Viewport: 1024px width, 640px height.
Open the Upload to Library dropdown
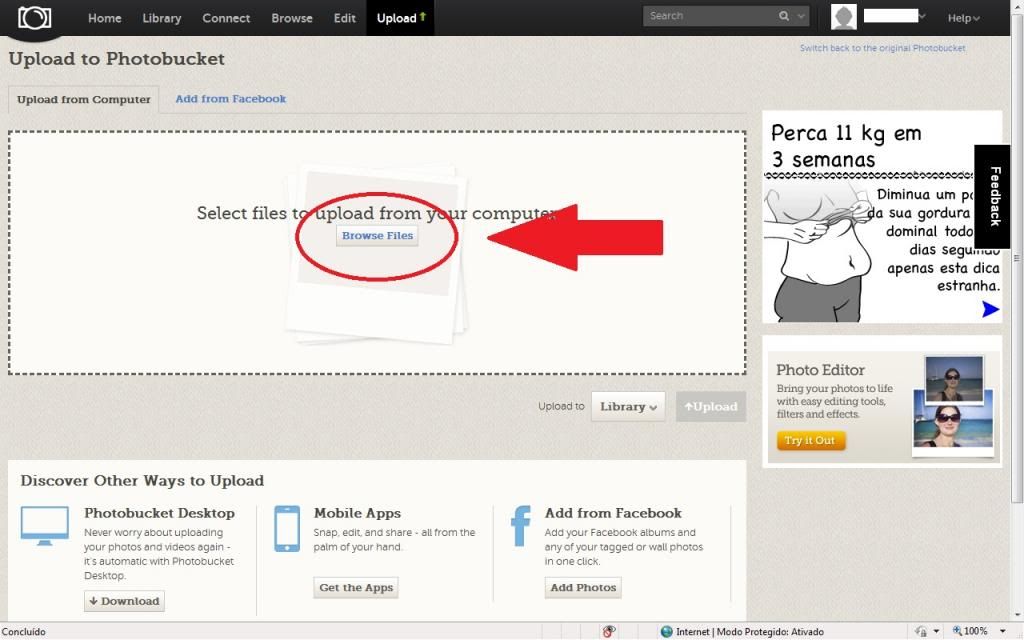[x=628, y=406]
